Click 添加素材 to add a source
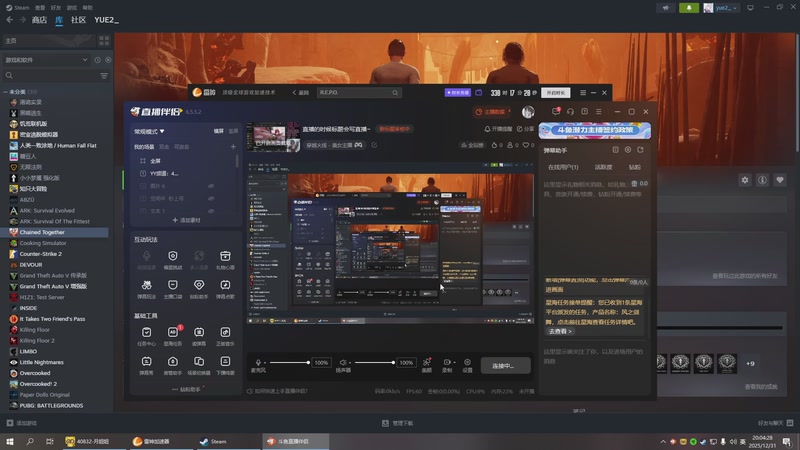The width and height of the screenshot is (800, 450). pos(186,220)
